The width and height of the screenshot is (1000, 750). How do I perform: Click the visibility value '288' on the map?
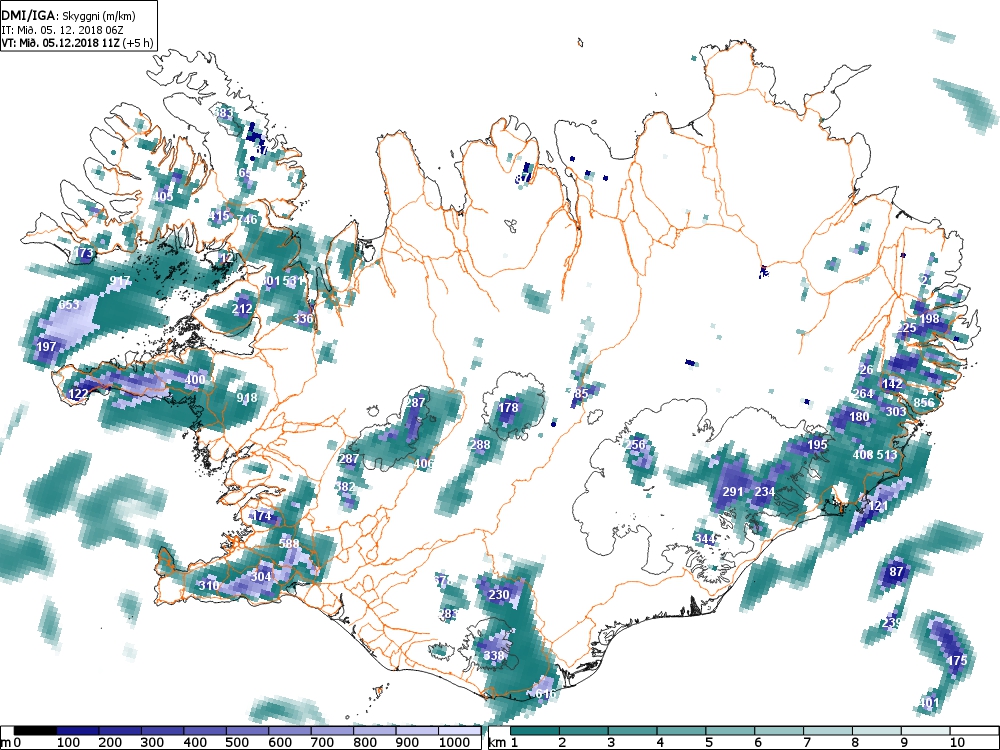[x=480, y=445]
